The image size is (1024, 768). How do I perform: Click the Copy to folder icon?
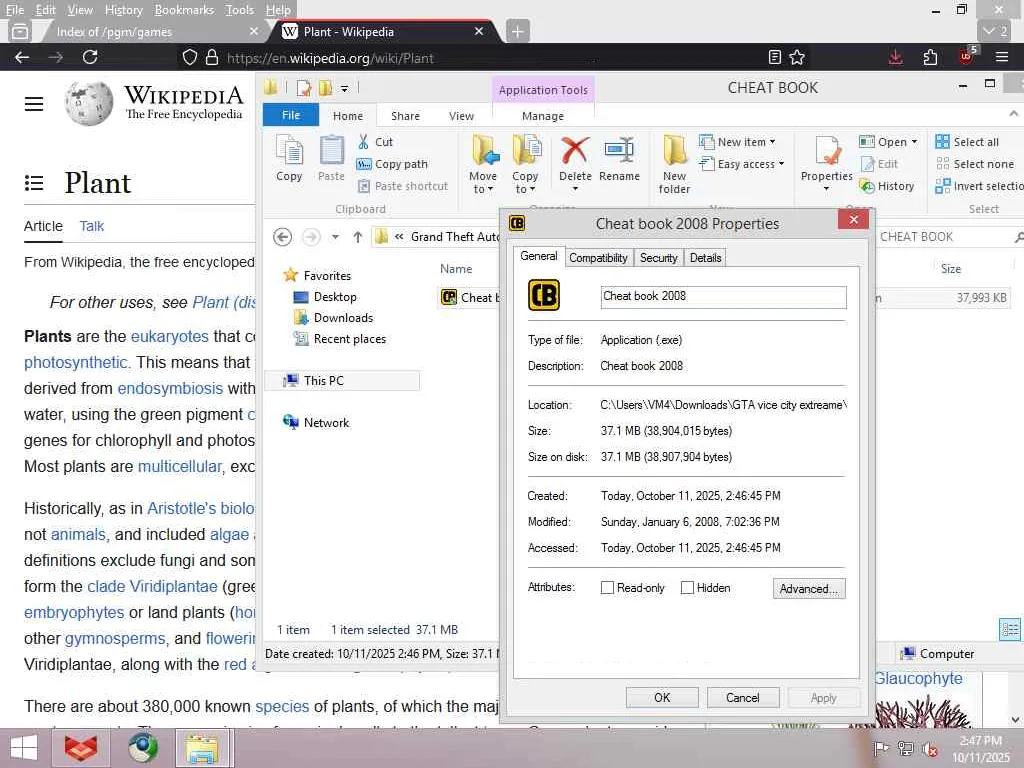[526, 150]
